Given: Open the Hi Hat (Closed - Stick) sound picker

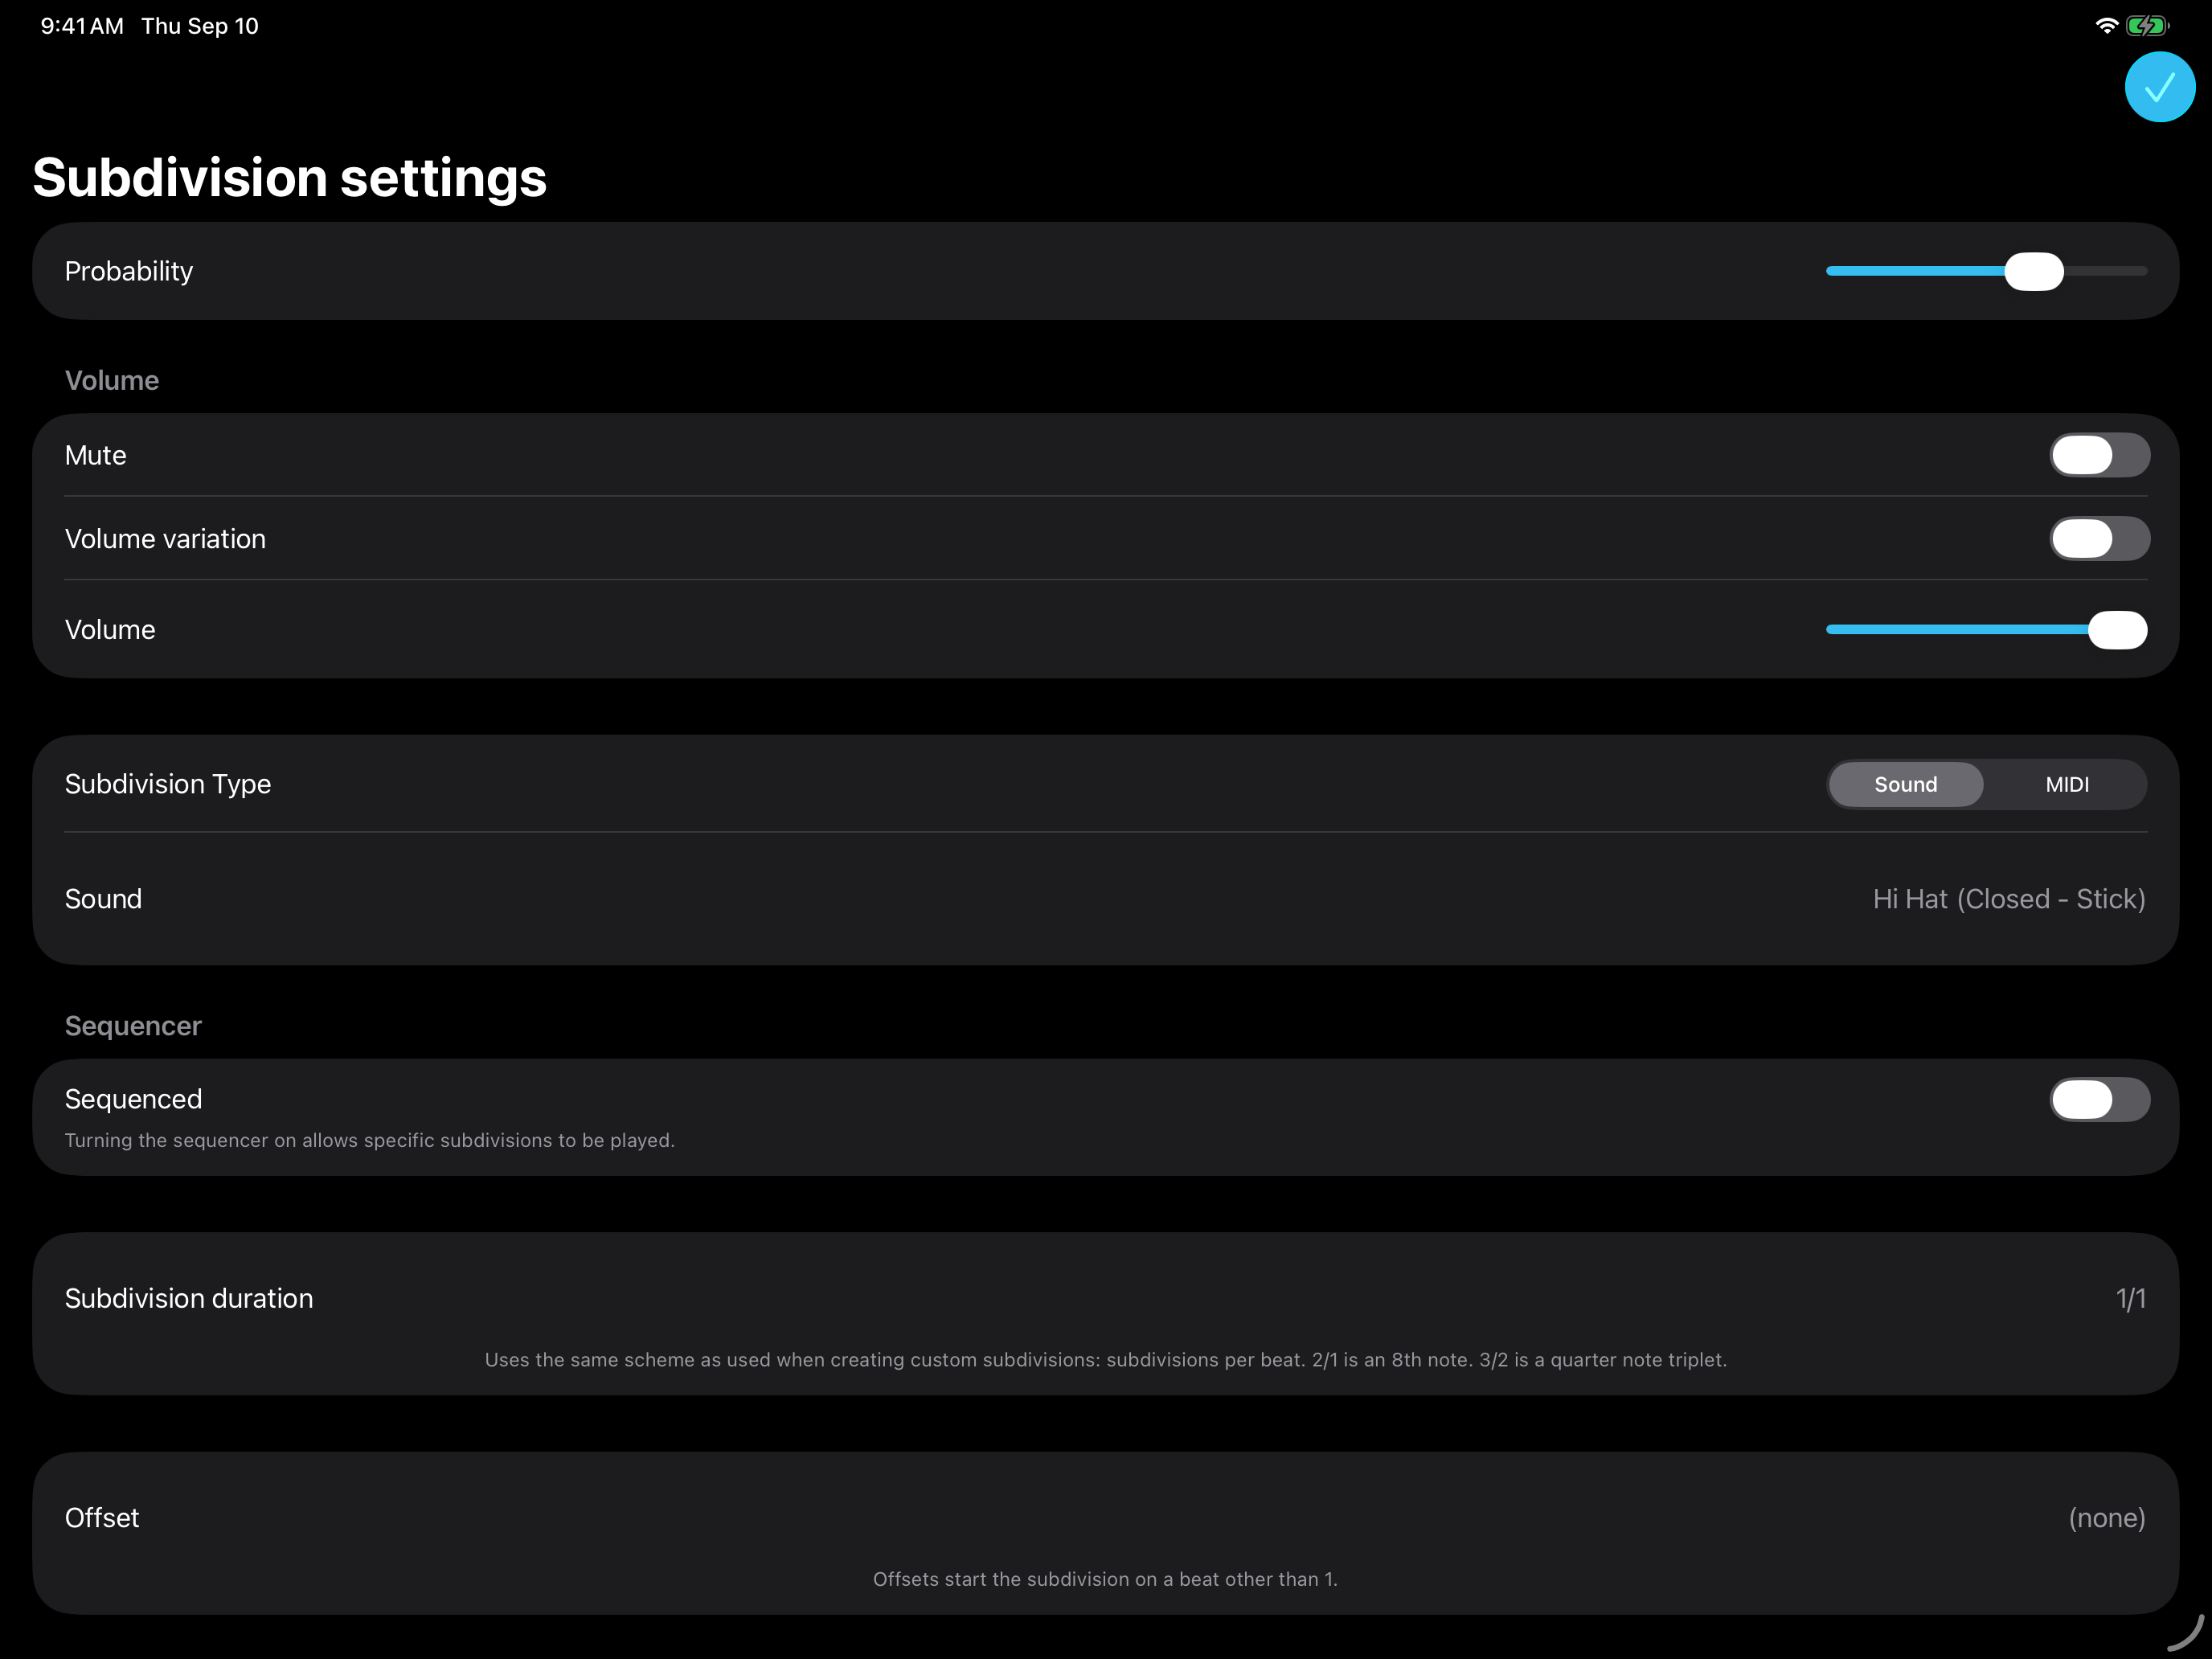Looking at the screenshot, I should (2008, 899).
